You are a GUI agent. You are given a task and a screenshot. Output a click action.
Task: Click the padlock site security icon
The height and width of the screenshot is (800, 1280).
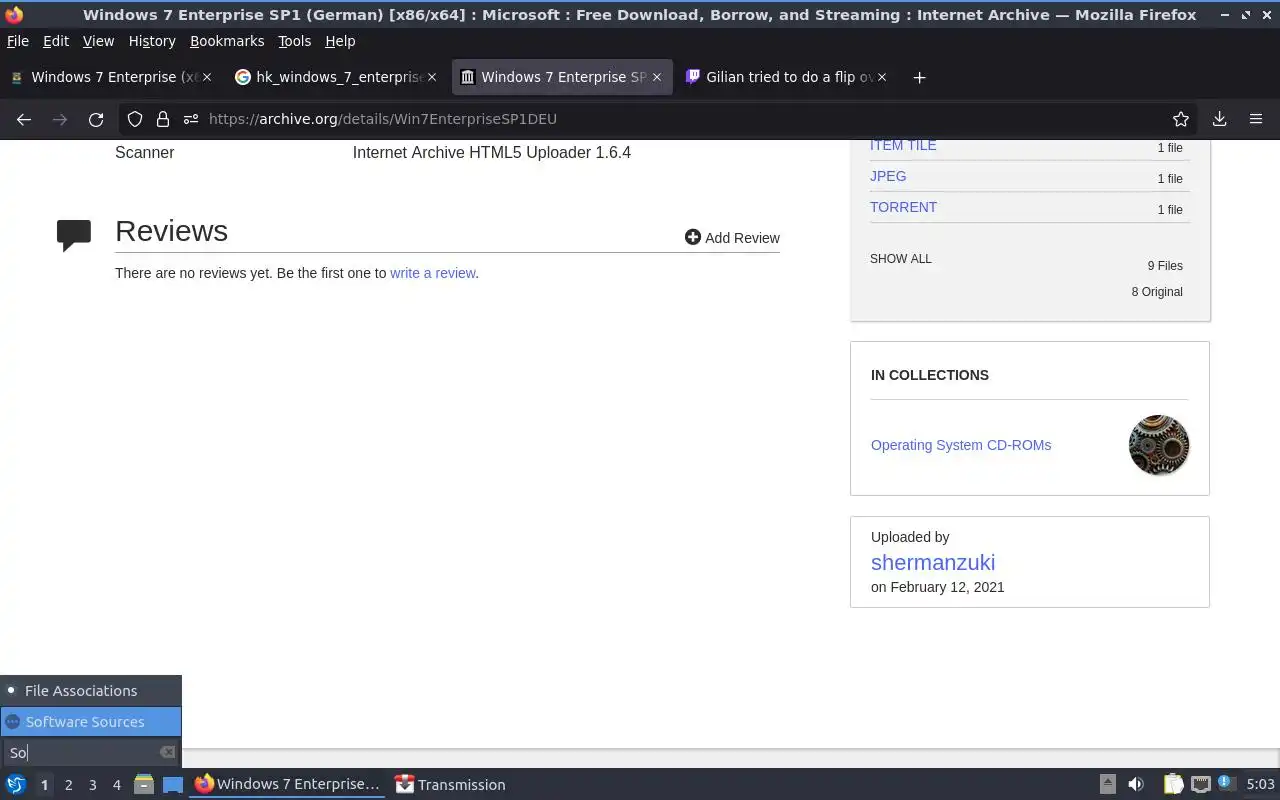tap(162, 119)
